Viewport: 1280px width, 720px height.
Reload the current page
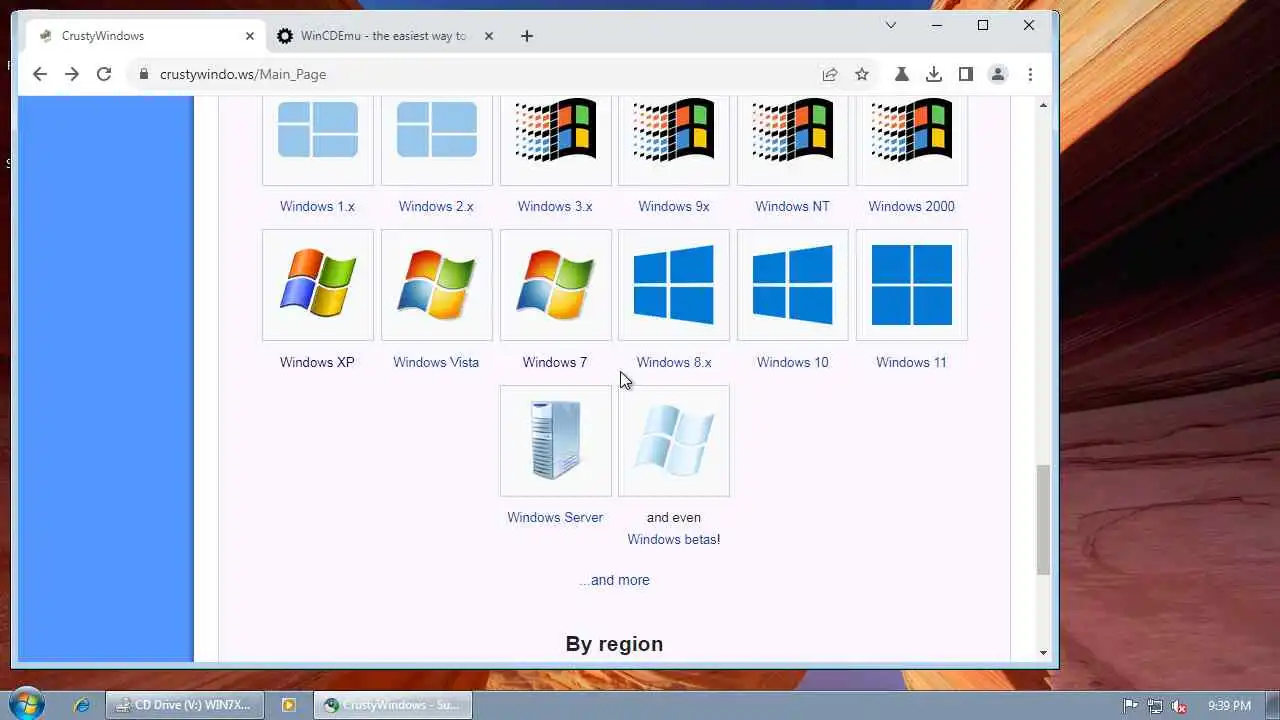tap(104, 74)
